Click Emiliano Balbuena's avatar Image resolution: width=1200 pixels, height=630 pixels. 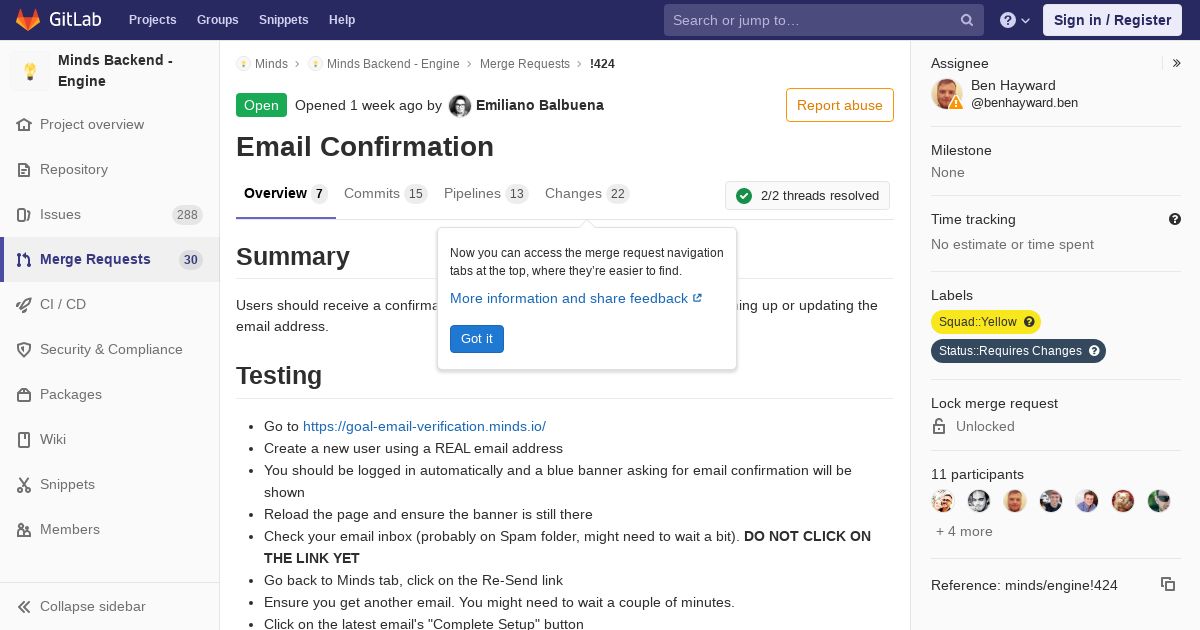460,106
